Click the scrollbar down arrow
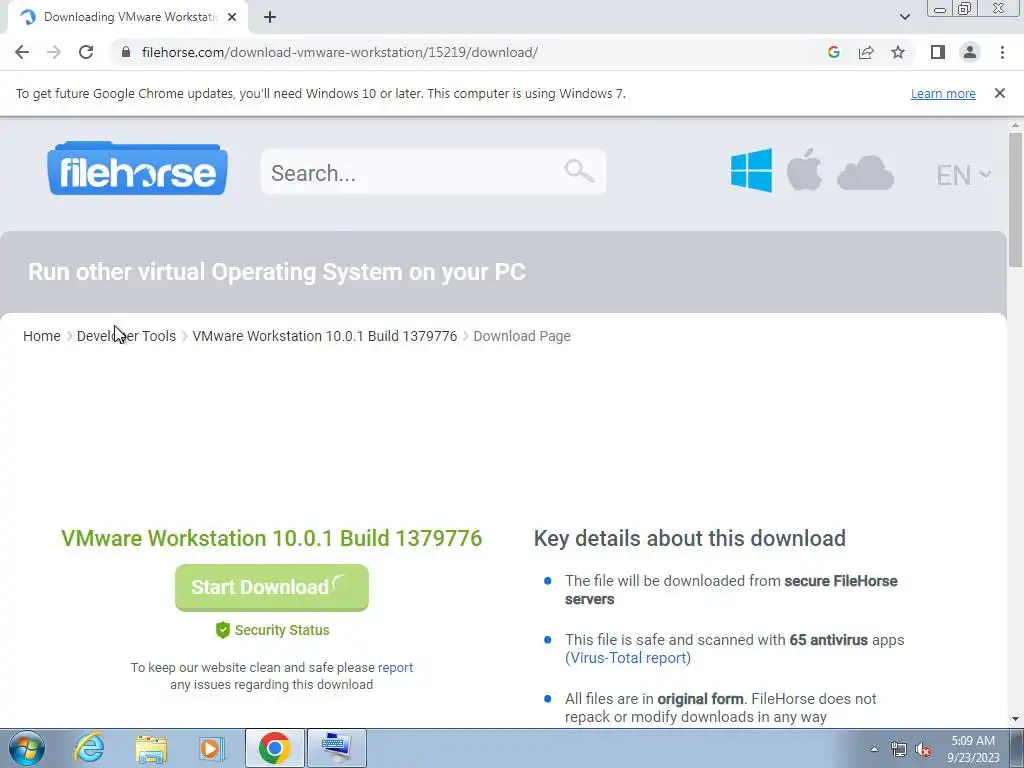The height and width of the screenshot is (768, 1024). tap(1015, 719)
